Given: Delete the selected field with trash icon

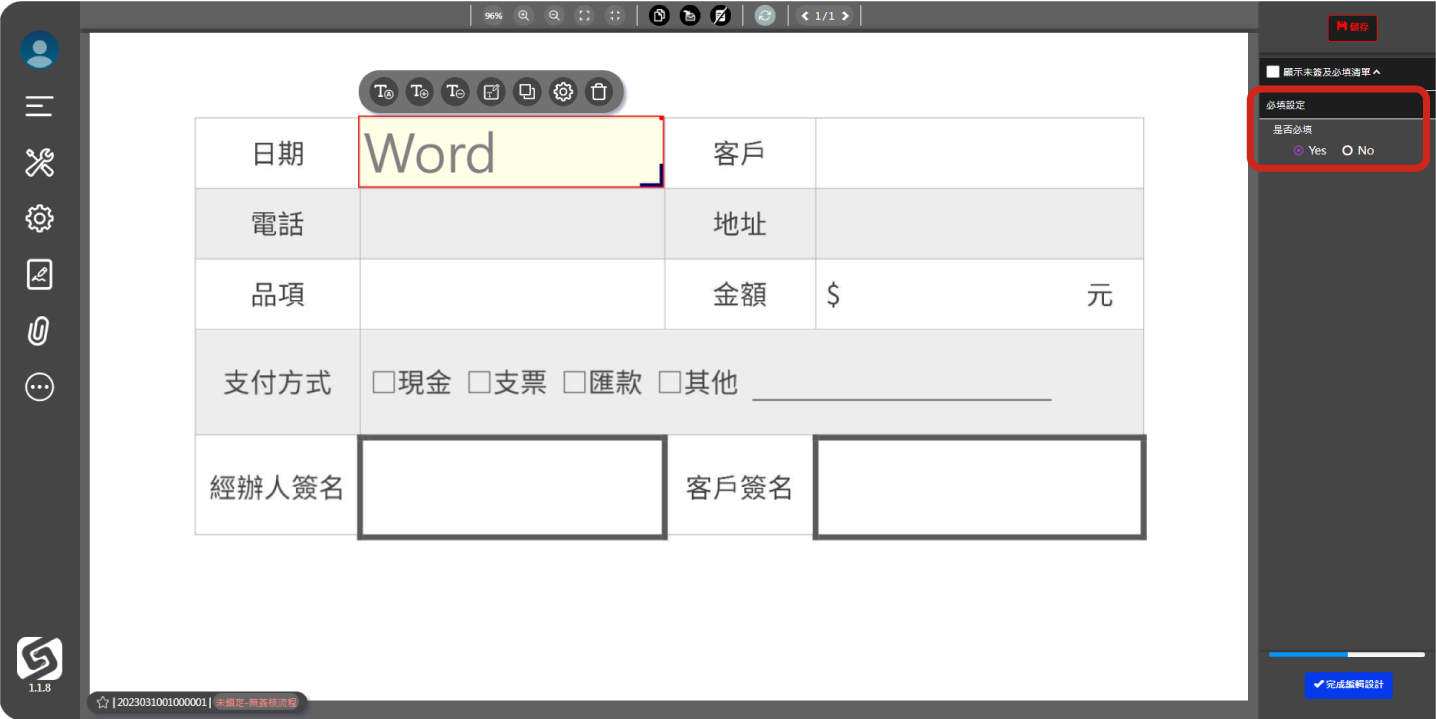Looking at the screenshot, I should point(599,92).
